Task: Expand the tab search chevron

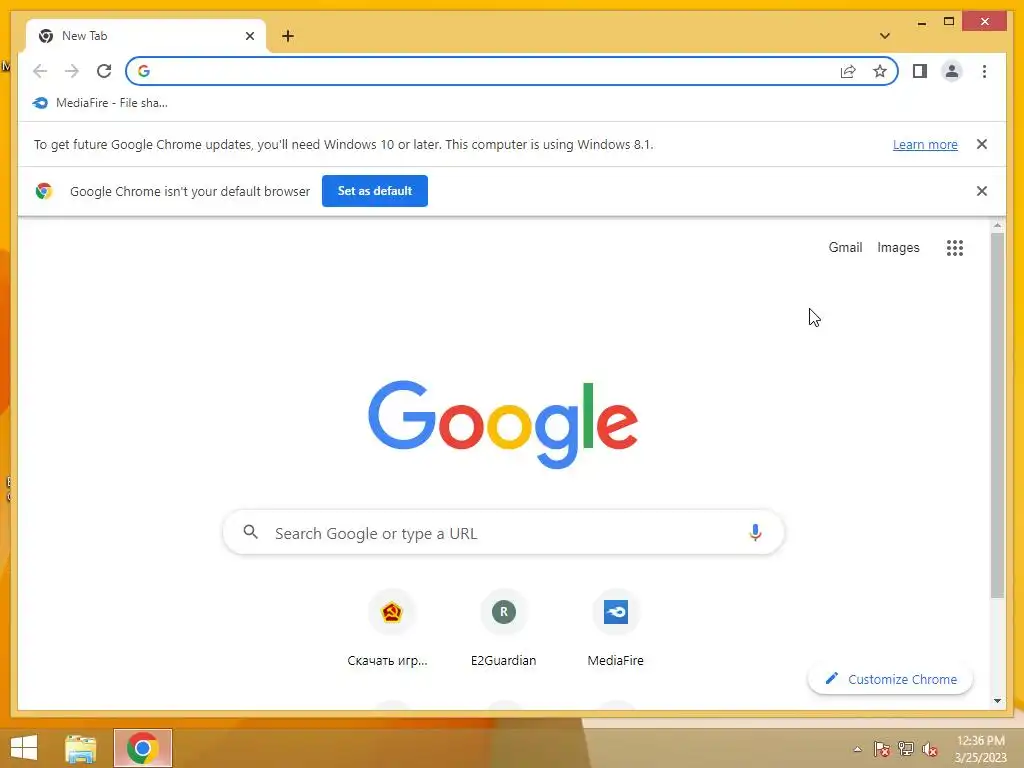Action: pos(885,36)
